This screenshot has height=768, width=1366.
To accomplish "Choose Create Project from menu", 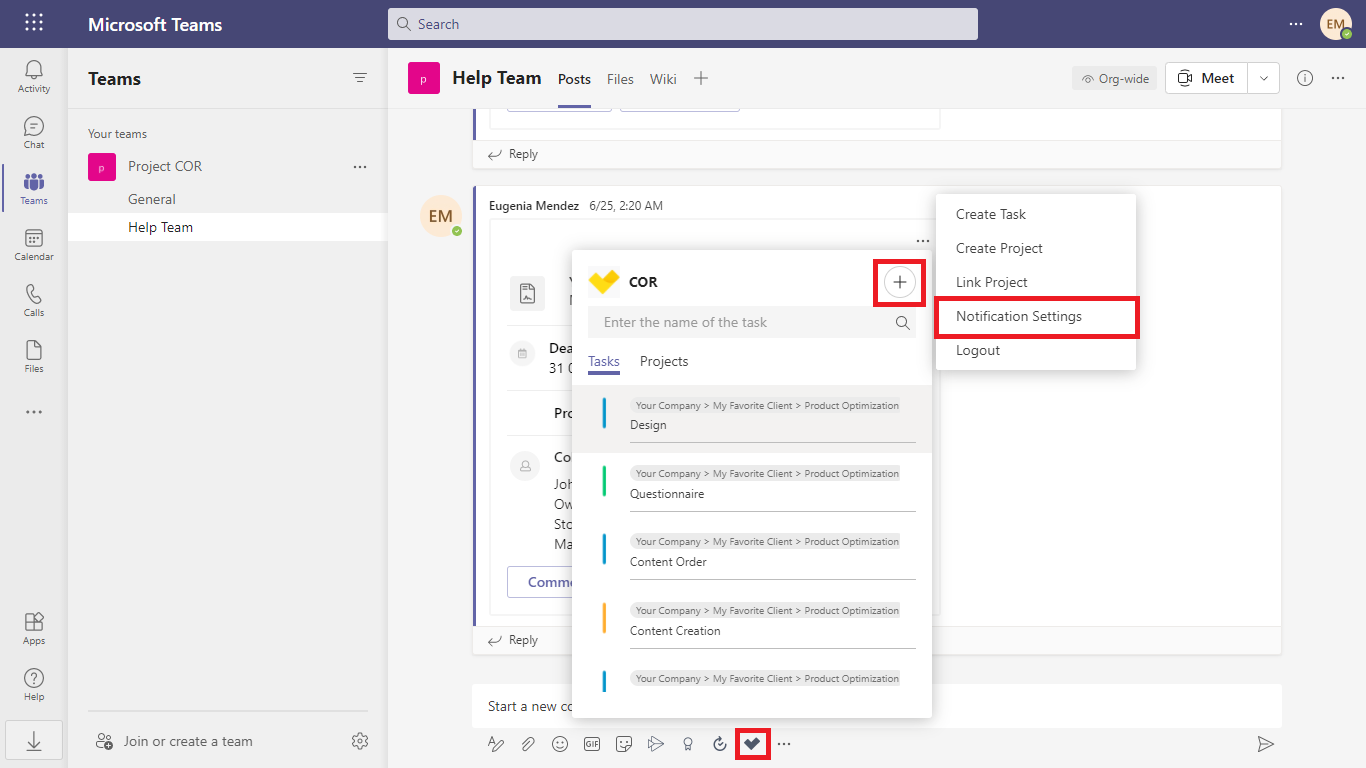I will (x=1036, y=248).
